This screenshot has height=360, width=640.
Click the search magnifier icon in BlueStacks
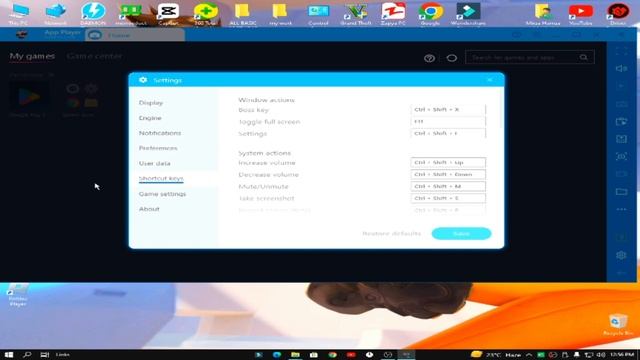[x=584, y=58]
